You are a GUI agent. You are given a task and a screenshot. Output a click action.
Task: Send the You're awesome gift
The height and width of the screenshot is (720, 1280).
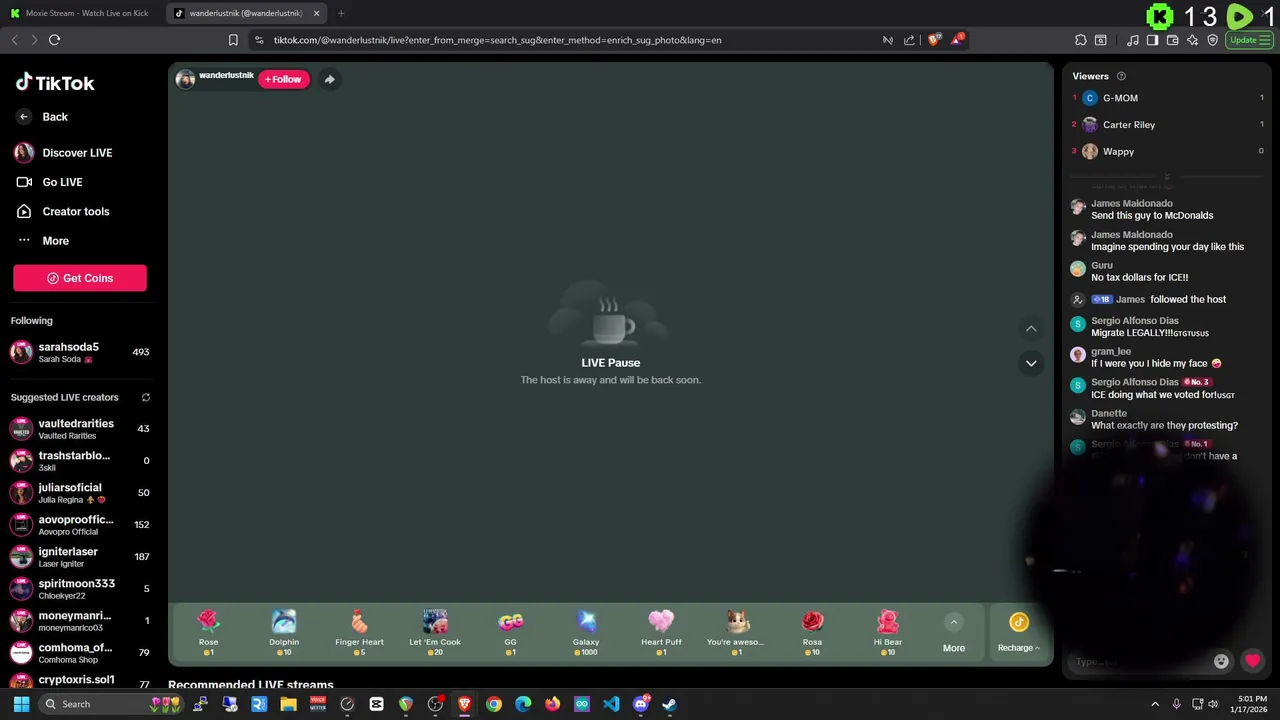click(x=737, y=632)
